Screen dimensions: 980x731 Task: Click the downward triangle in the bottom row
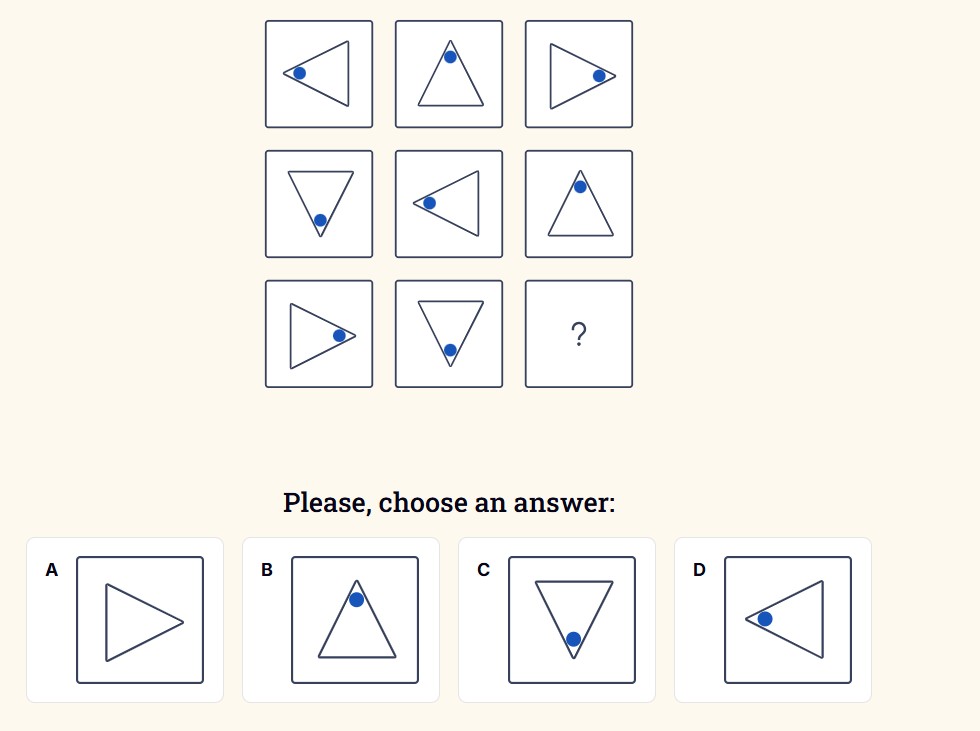pos(448,334)
